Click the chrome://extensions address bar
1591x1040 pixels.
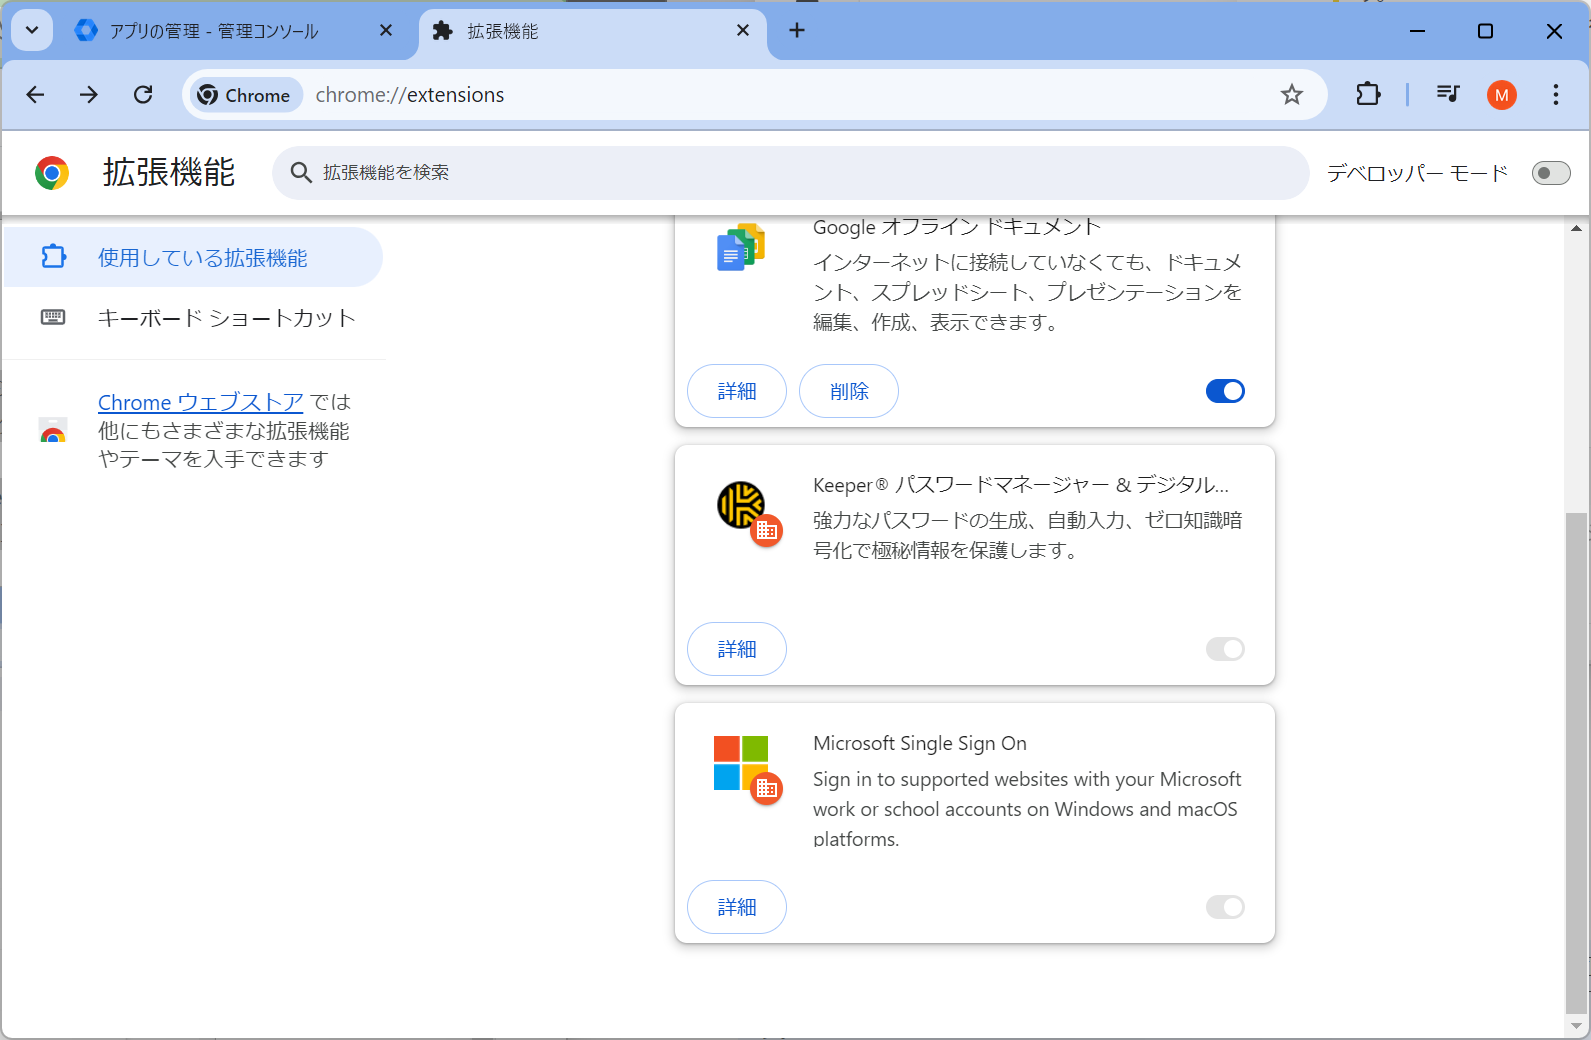click(x=755, y=95)
